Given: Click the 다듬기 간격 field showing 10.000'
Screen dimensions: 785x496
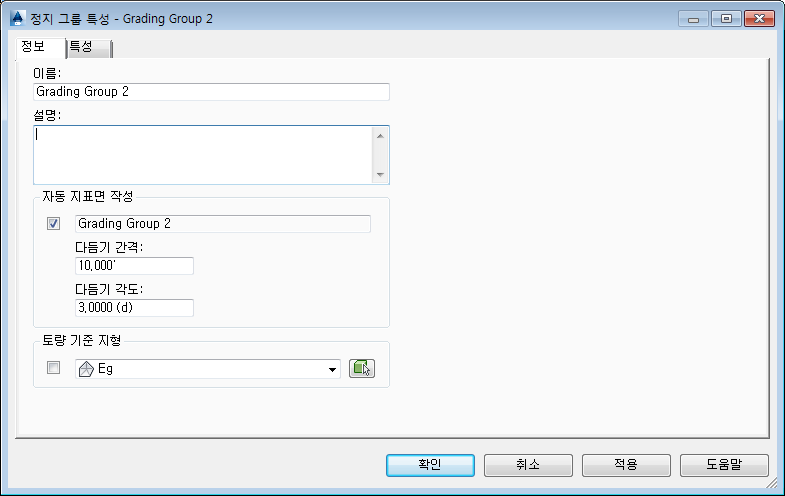Looking at the screenshot, I should 134,266.
